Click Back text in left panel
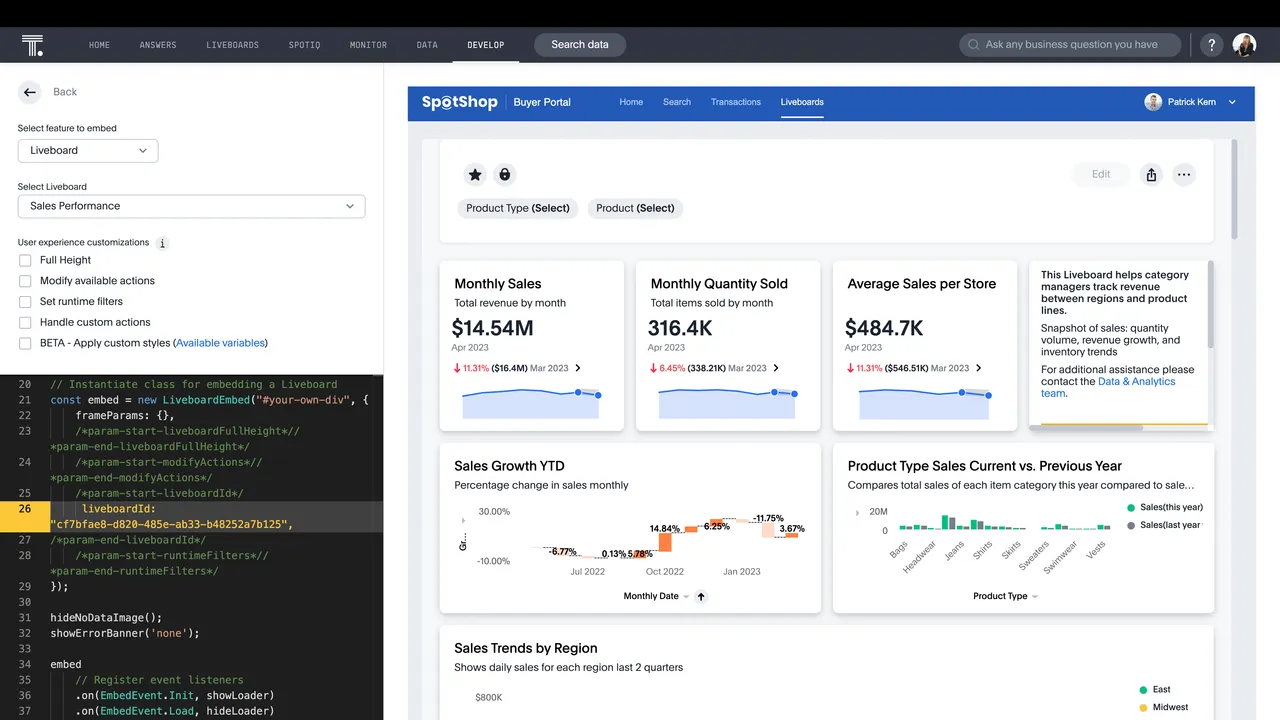The height and width of the screenshot is (720, 1280). 65,92
